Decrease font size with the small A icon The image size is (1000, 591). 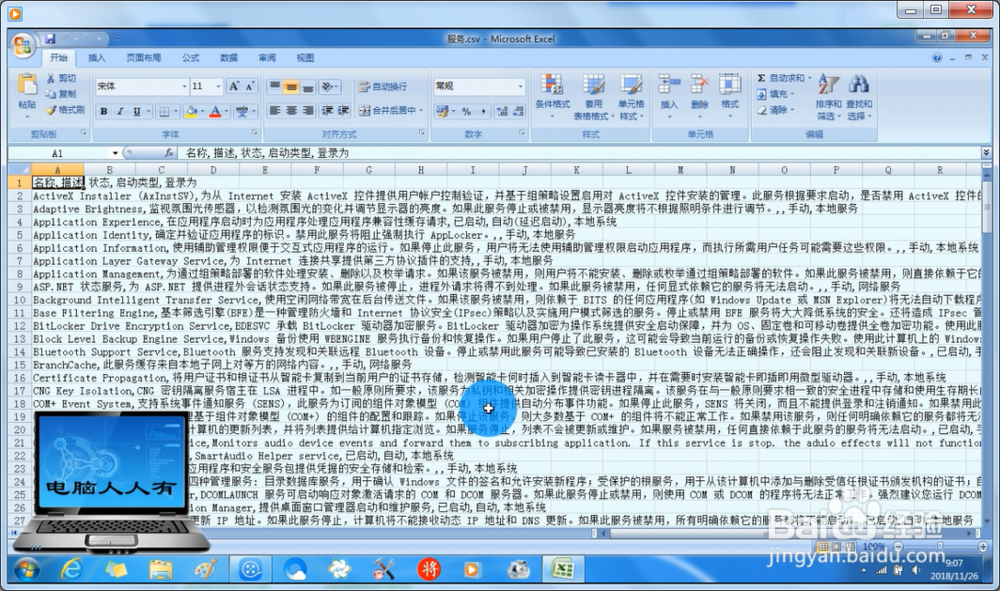(x=249, y=86)
